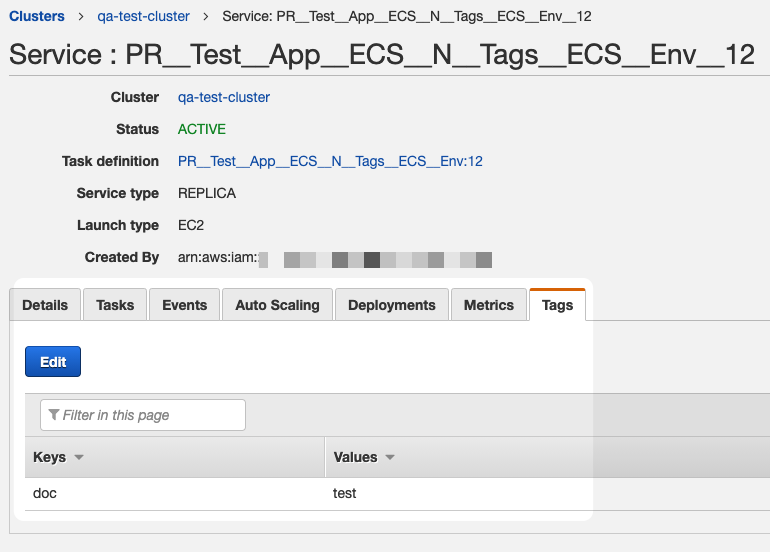This screenshot has width=770, height=552.
Task: Click the REPLICA service type value
Action: pos(207,193)
